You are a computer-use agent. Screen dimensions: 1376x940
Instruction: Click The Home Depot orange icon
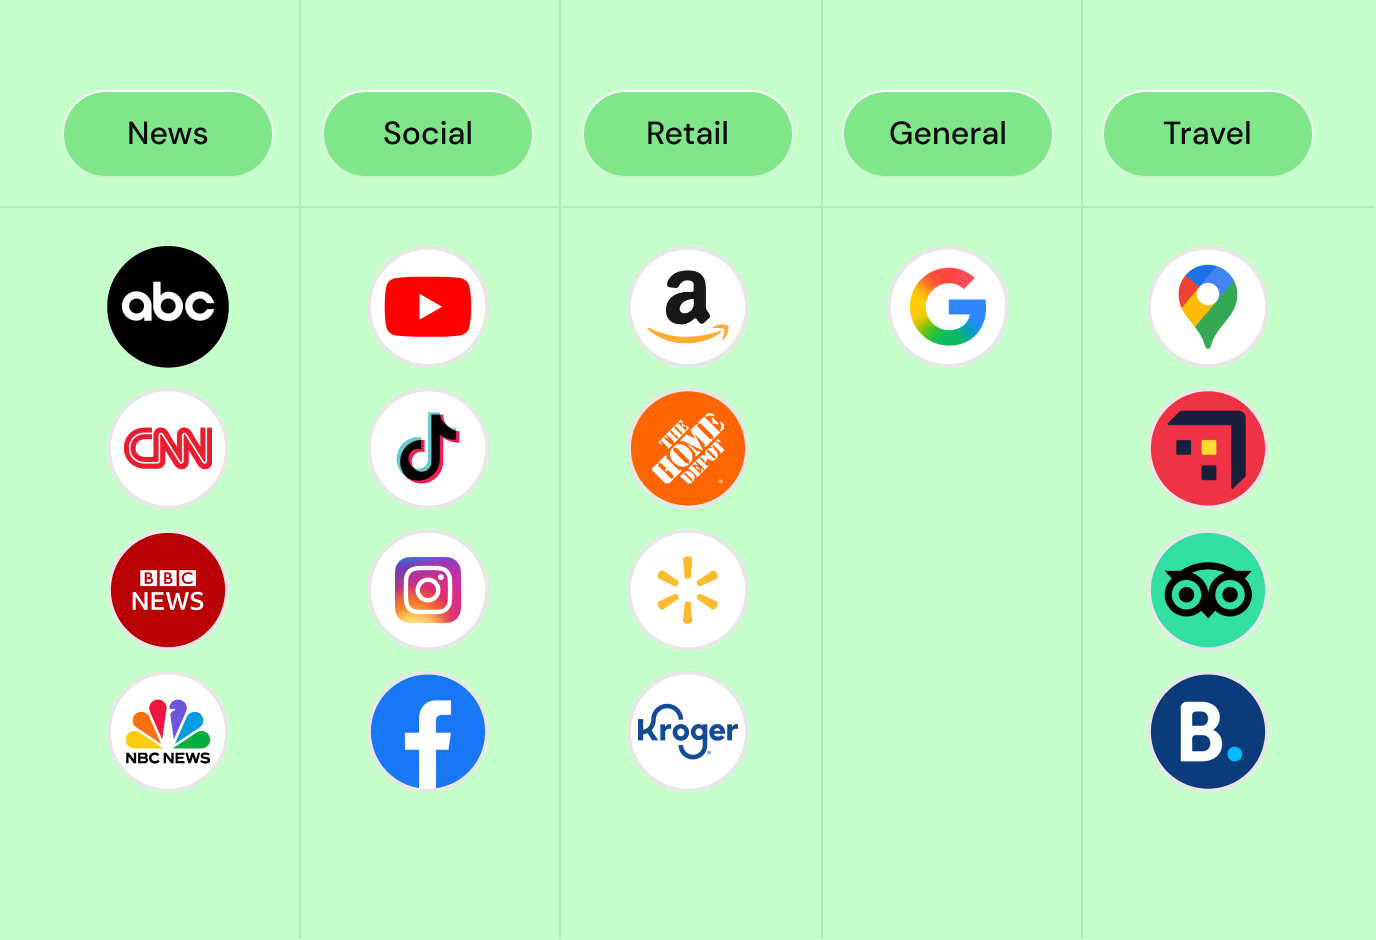click(x=688, y=448)
